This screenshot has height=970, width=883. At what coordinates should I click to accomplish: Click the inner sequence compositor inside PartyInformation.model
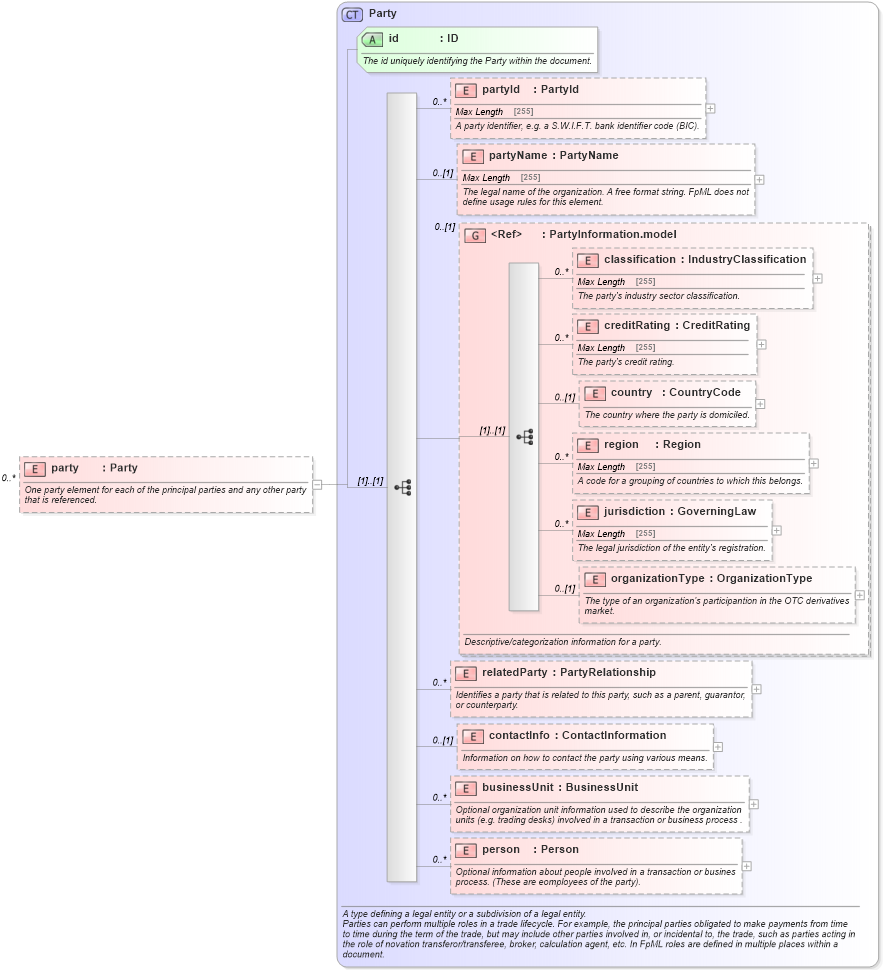tap(525, 437)
